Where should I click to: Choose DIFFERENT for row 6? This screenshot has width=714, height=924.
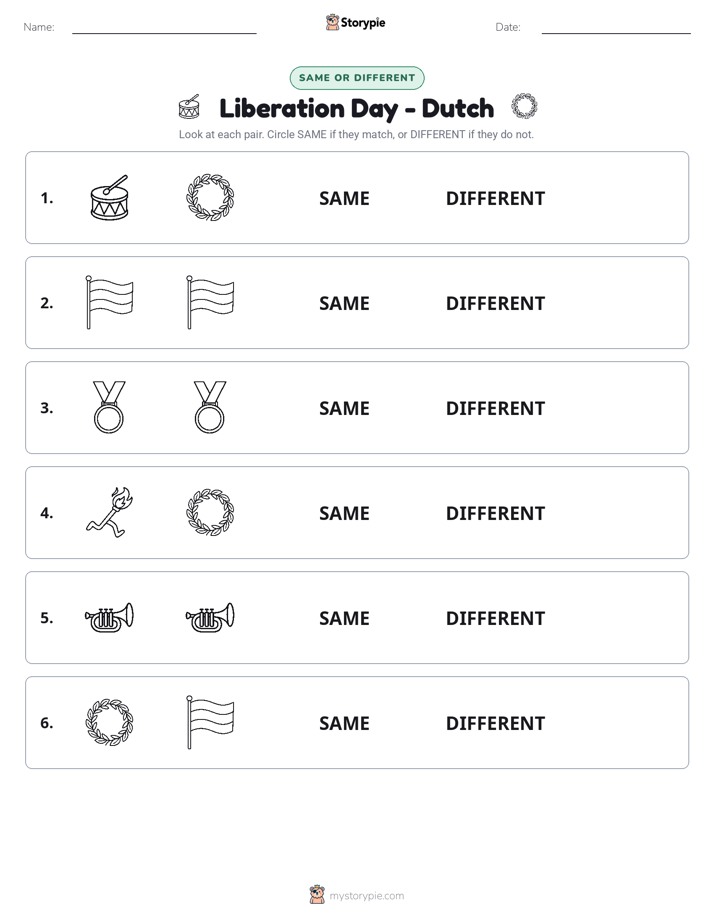pyautogui.click(x=495, y=723)
